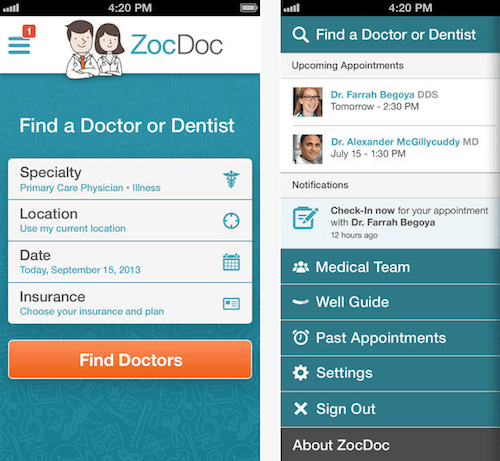Tap the Sign Out X icon

tap(301, 408)
